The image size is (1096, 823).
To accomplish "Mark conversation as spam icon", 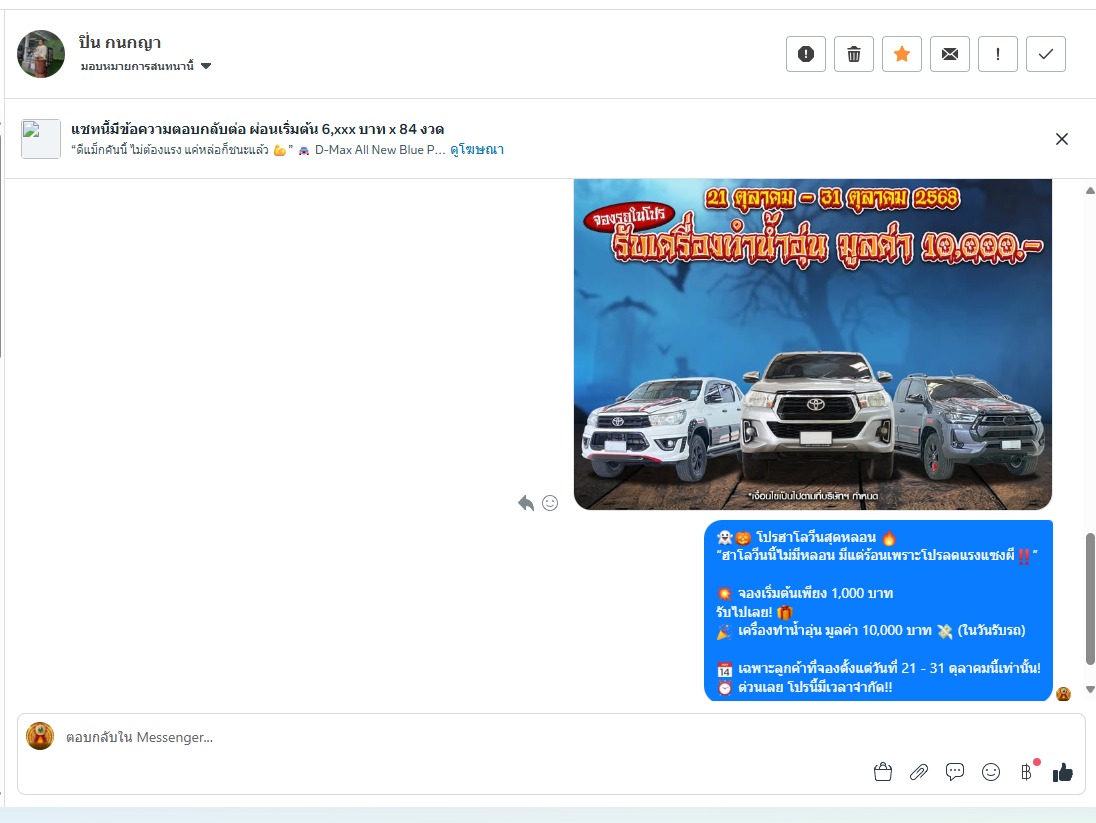I will click(x=806, y=54).
